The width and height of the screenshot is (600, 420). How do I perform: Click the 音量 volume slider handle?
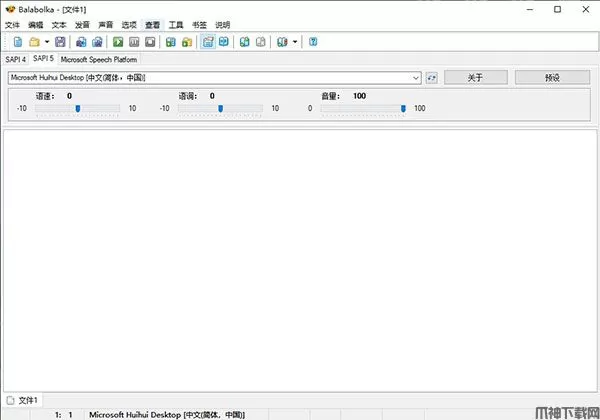403,108
